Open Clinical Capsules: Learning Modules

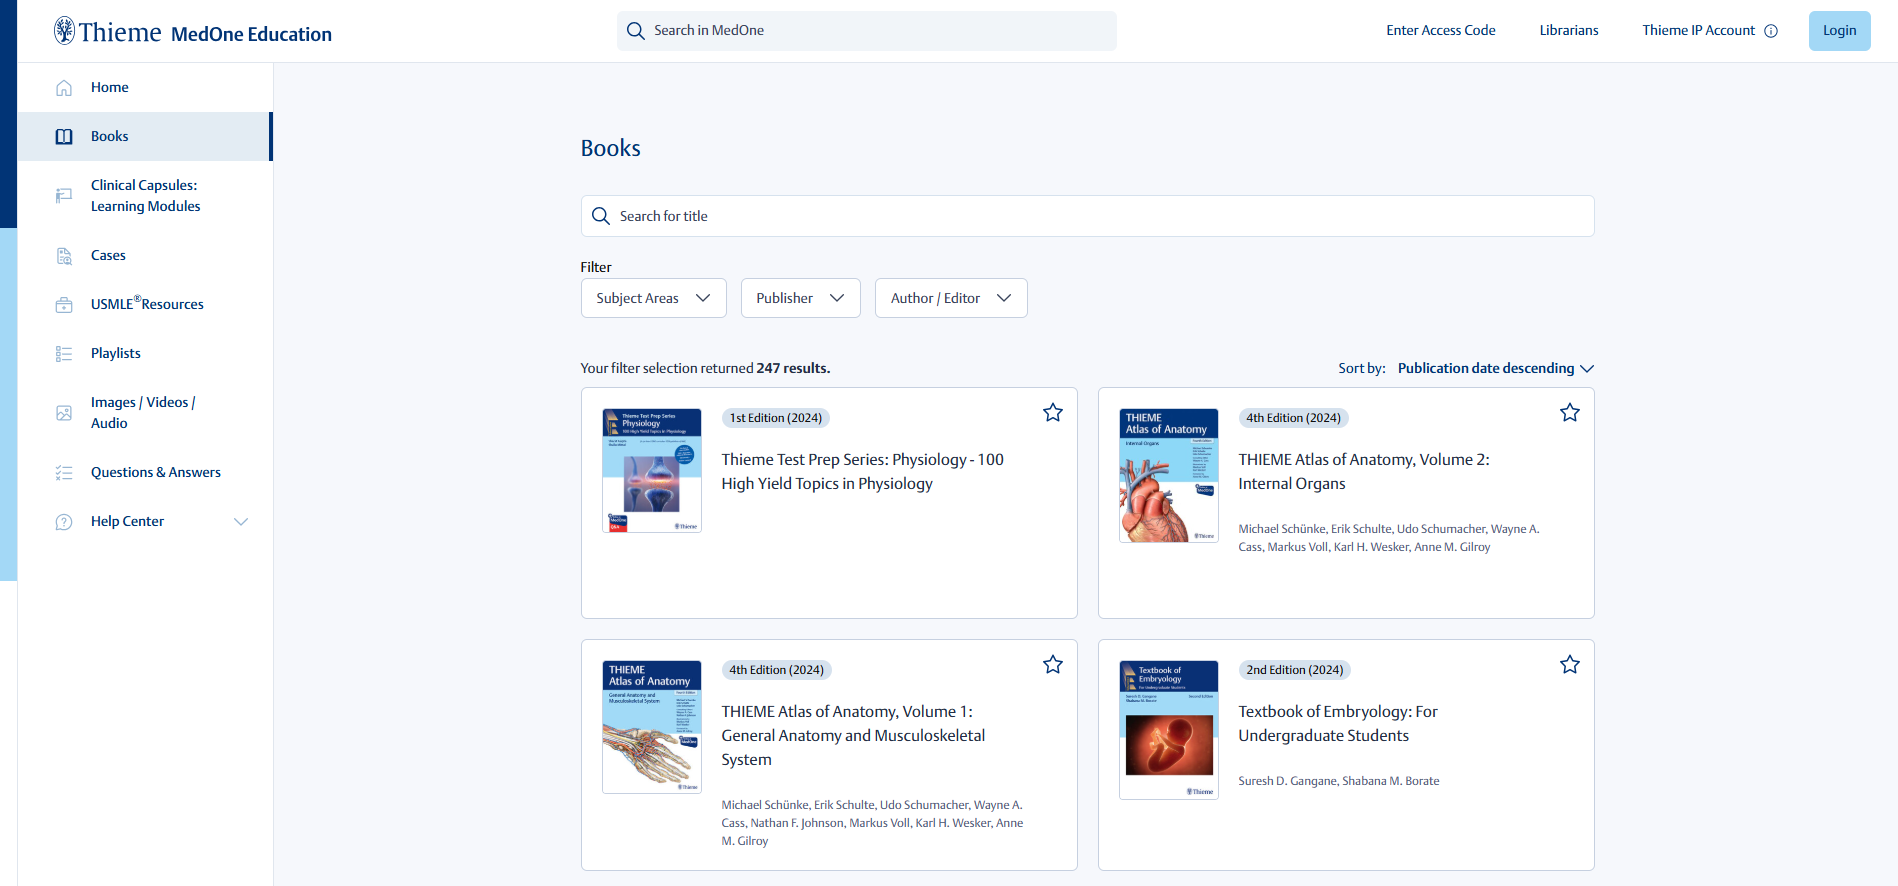[x=146, y=196]
